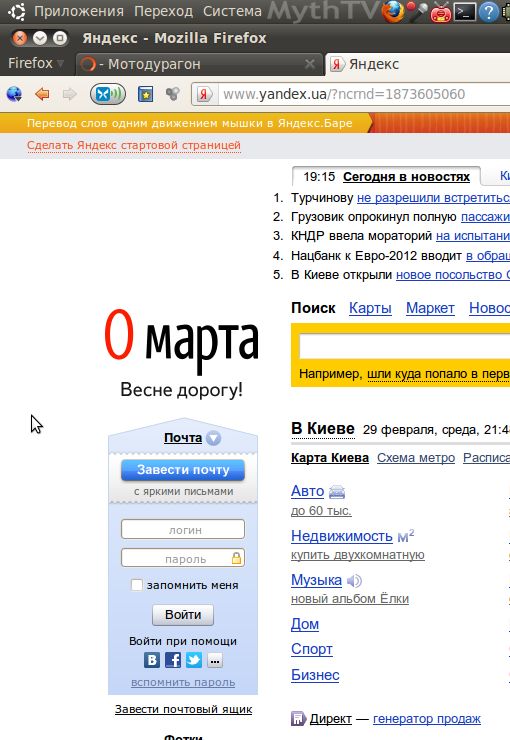Open the до 60 тыс. link
This screenshot has width=510, height=740.
[x=321, y=511]
